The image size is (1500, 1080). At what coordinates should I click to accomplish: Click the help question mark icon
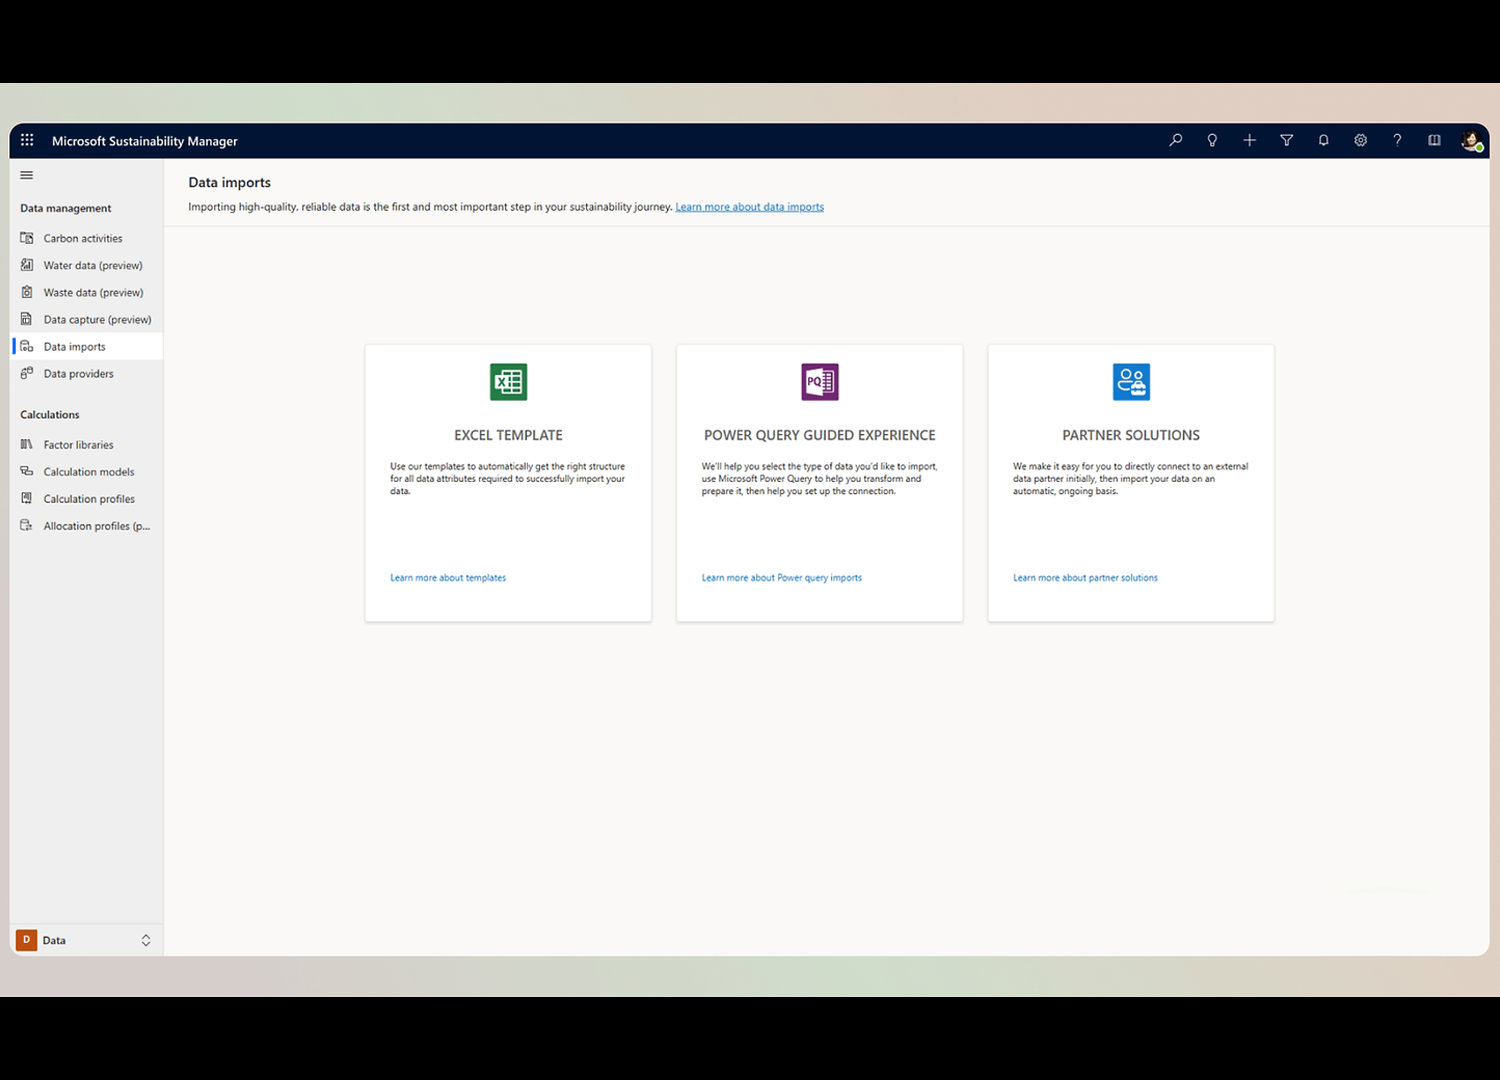click(x=1397, y=140)
